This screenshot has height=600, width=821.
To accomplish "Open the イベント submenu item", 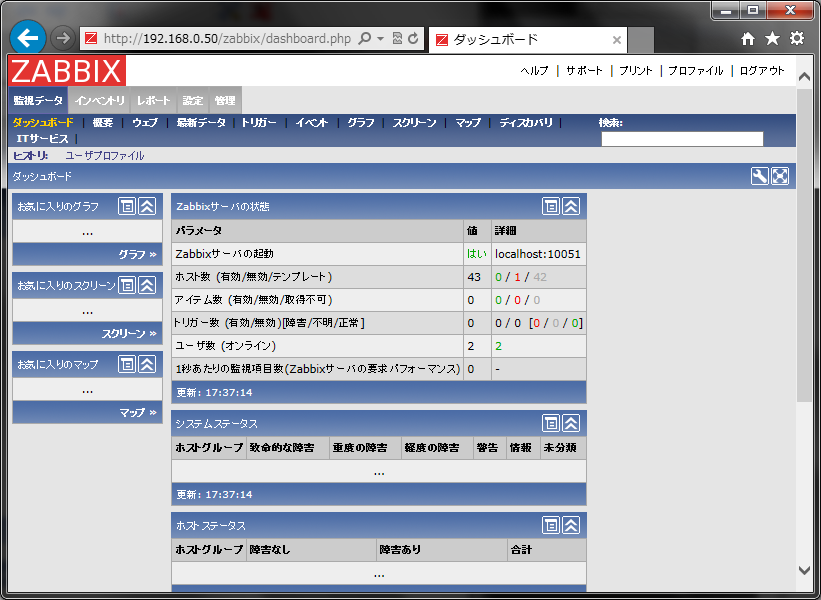I will tap(312, 123).
